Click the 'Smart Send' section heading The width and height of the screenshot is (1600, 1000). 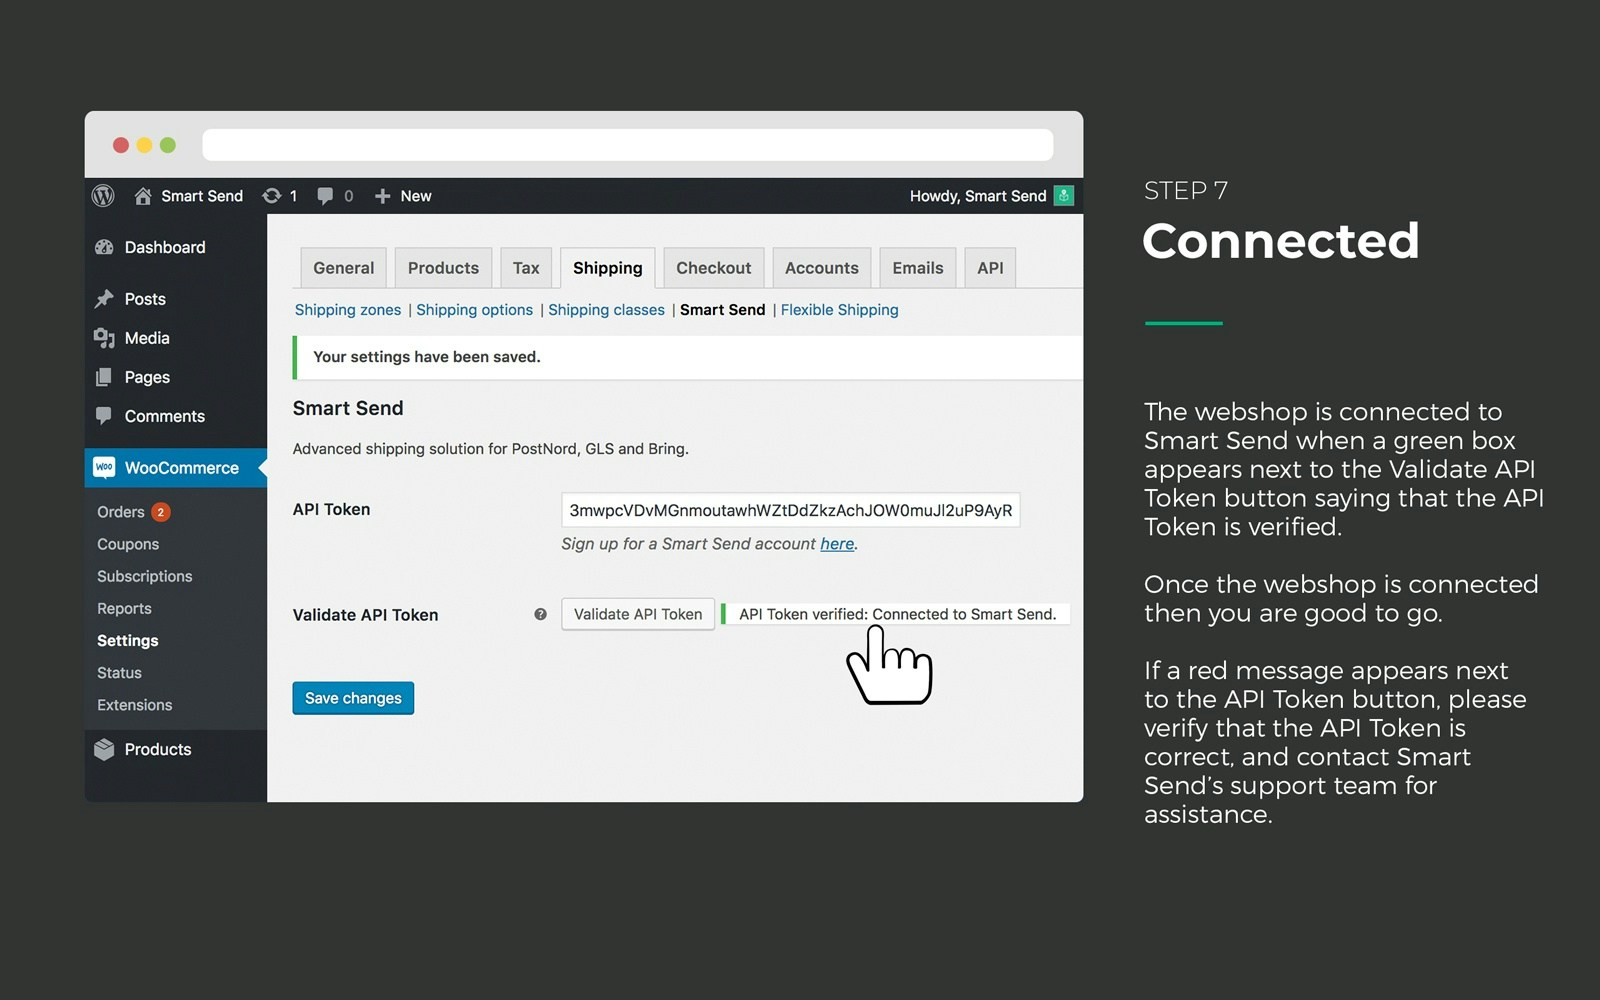(x=348, y=408)
